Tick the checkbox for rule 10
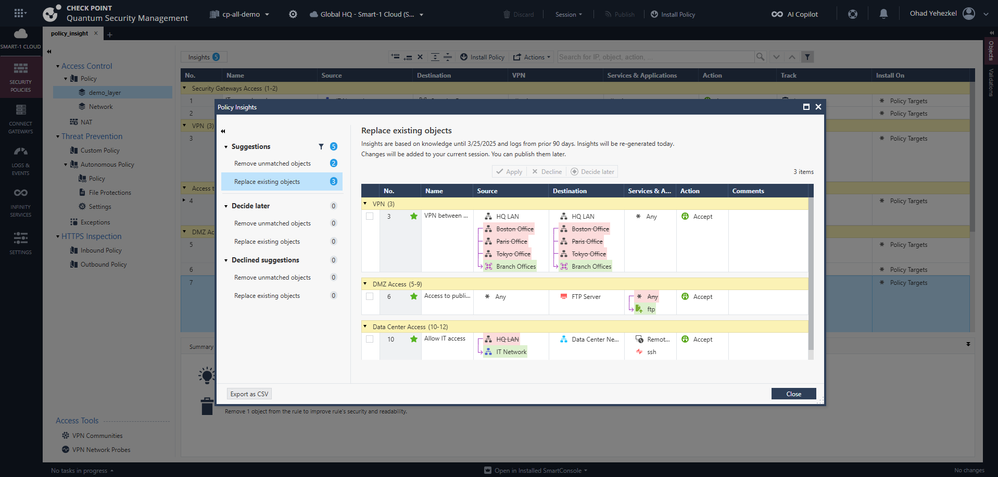 tap(370, 339)
